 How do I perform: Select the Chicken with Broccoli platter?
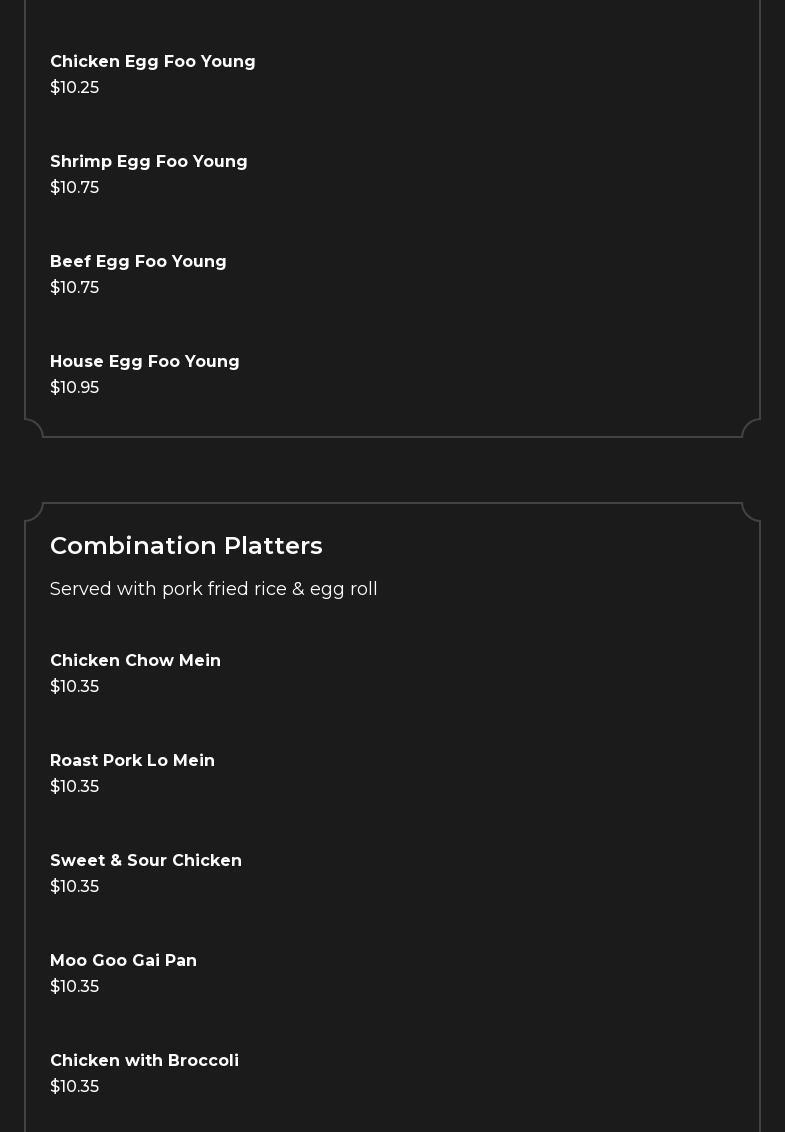[x=144, y=1061]
